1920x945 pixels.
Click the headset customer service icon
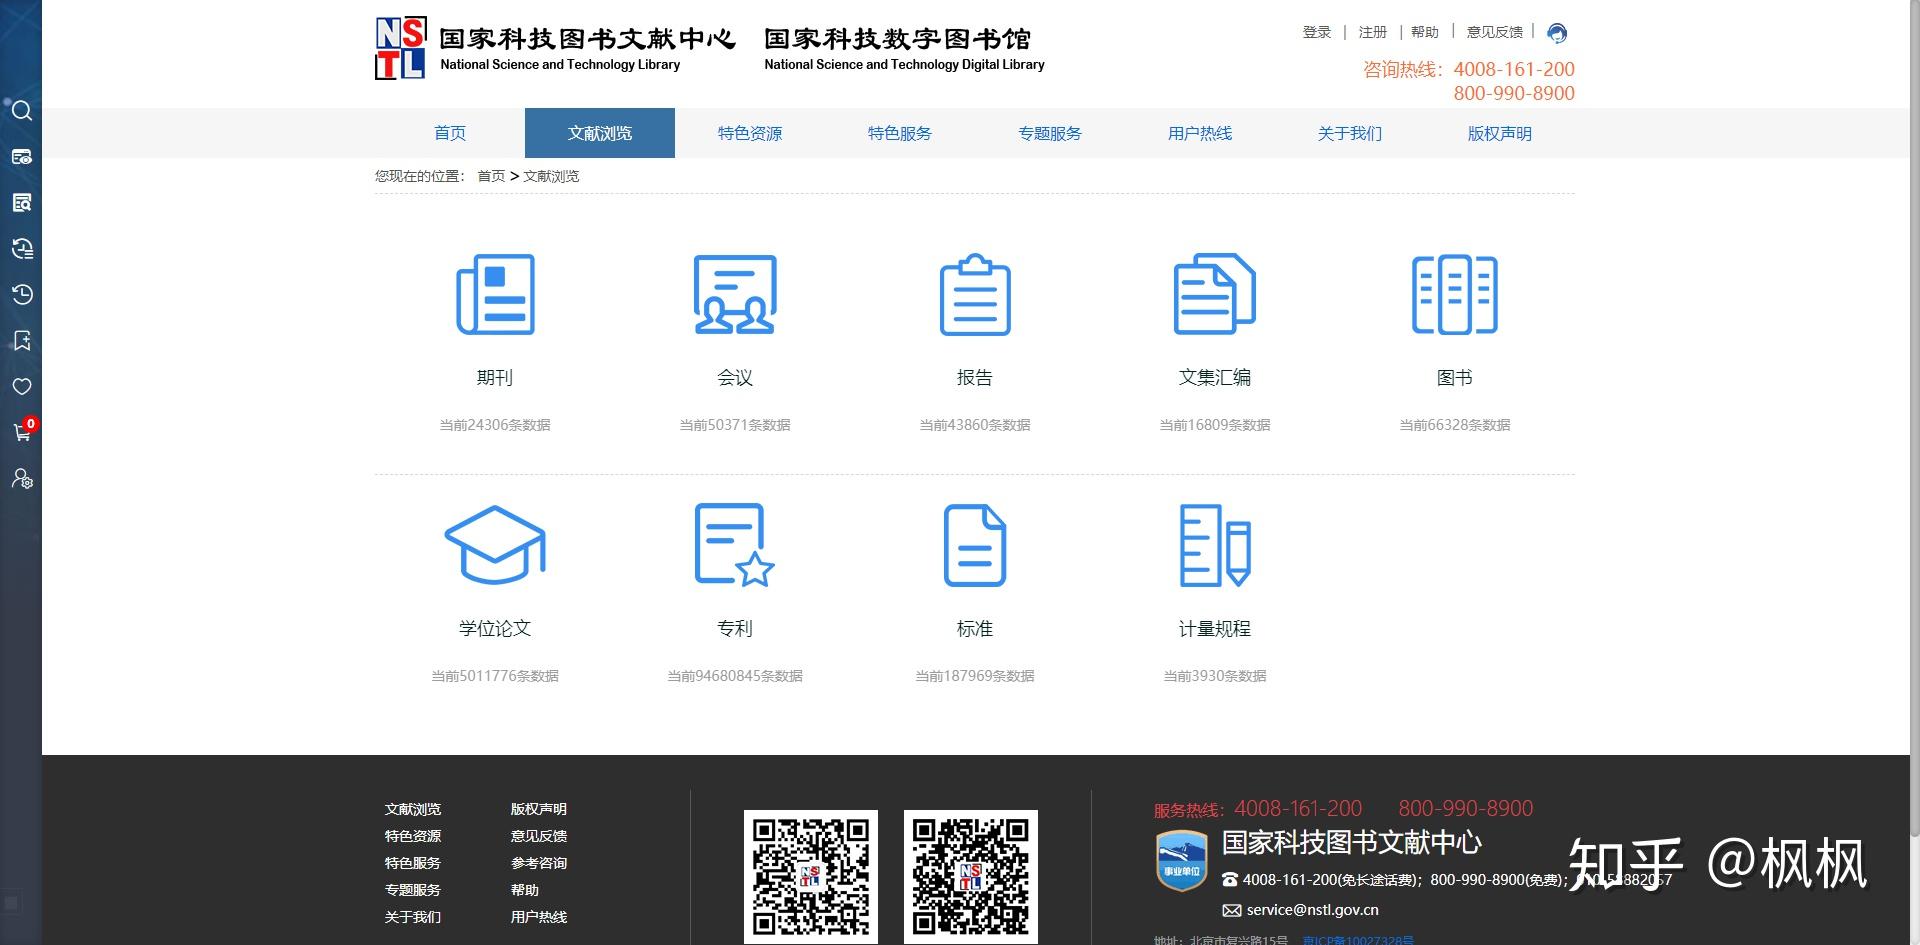[x=1557, y=33]
